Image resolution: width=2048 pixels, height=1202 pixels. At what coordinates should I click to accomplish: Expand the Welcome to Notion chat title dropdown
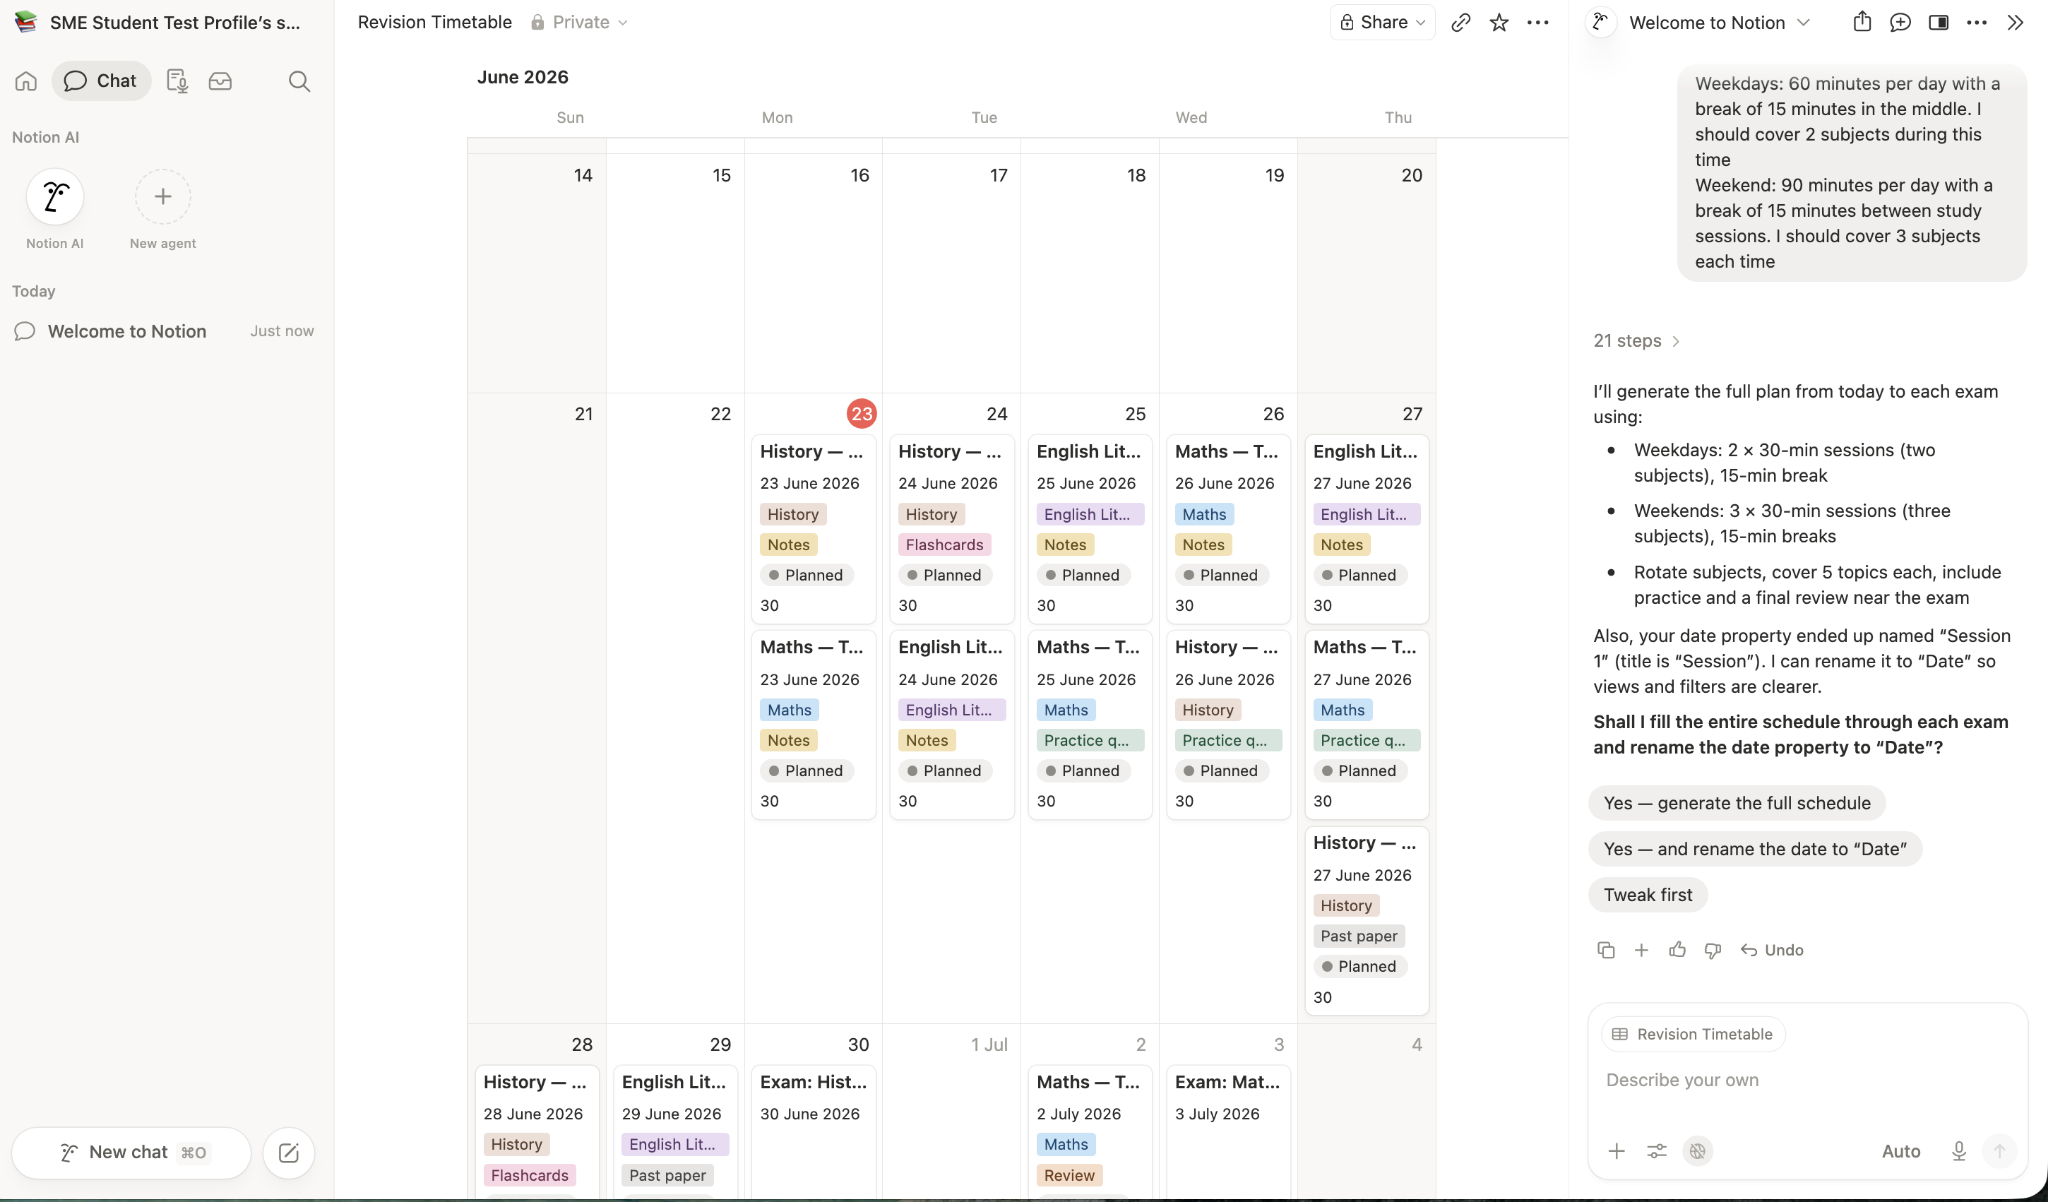[x=1720, y=22]
